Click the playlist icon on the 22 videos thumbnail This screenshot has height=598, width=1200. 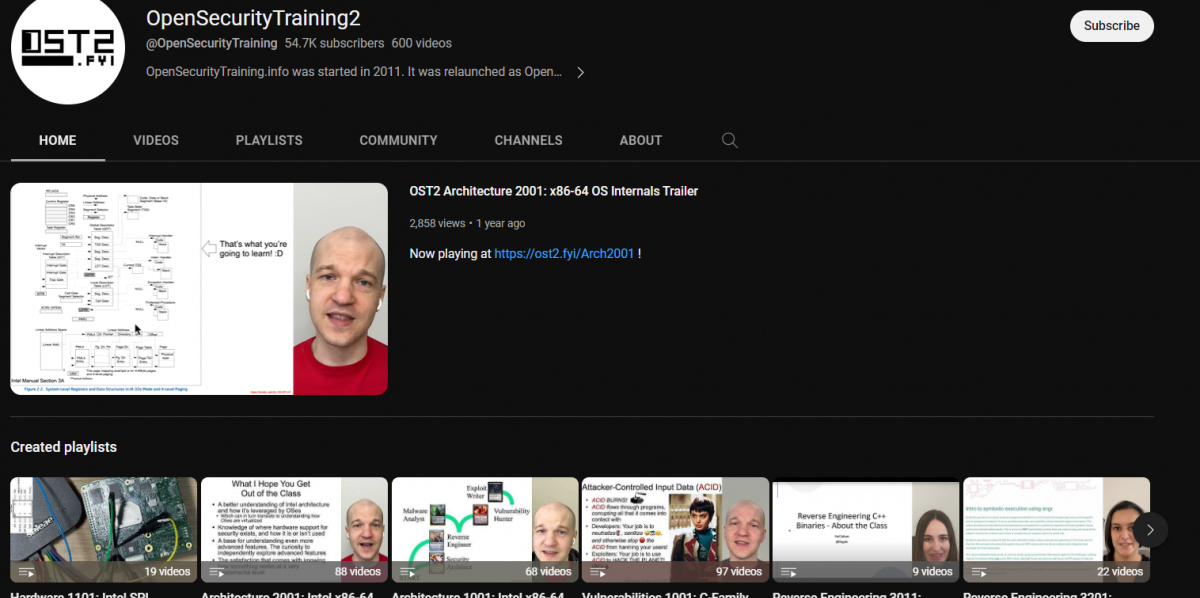click(979, 572)
